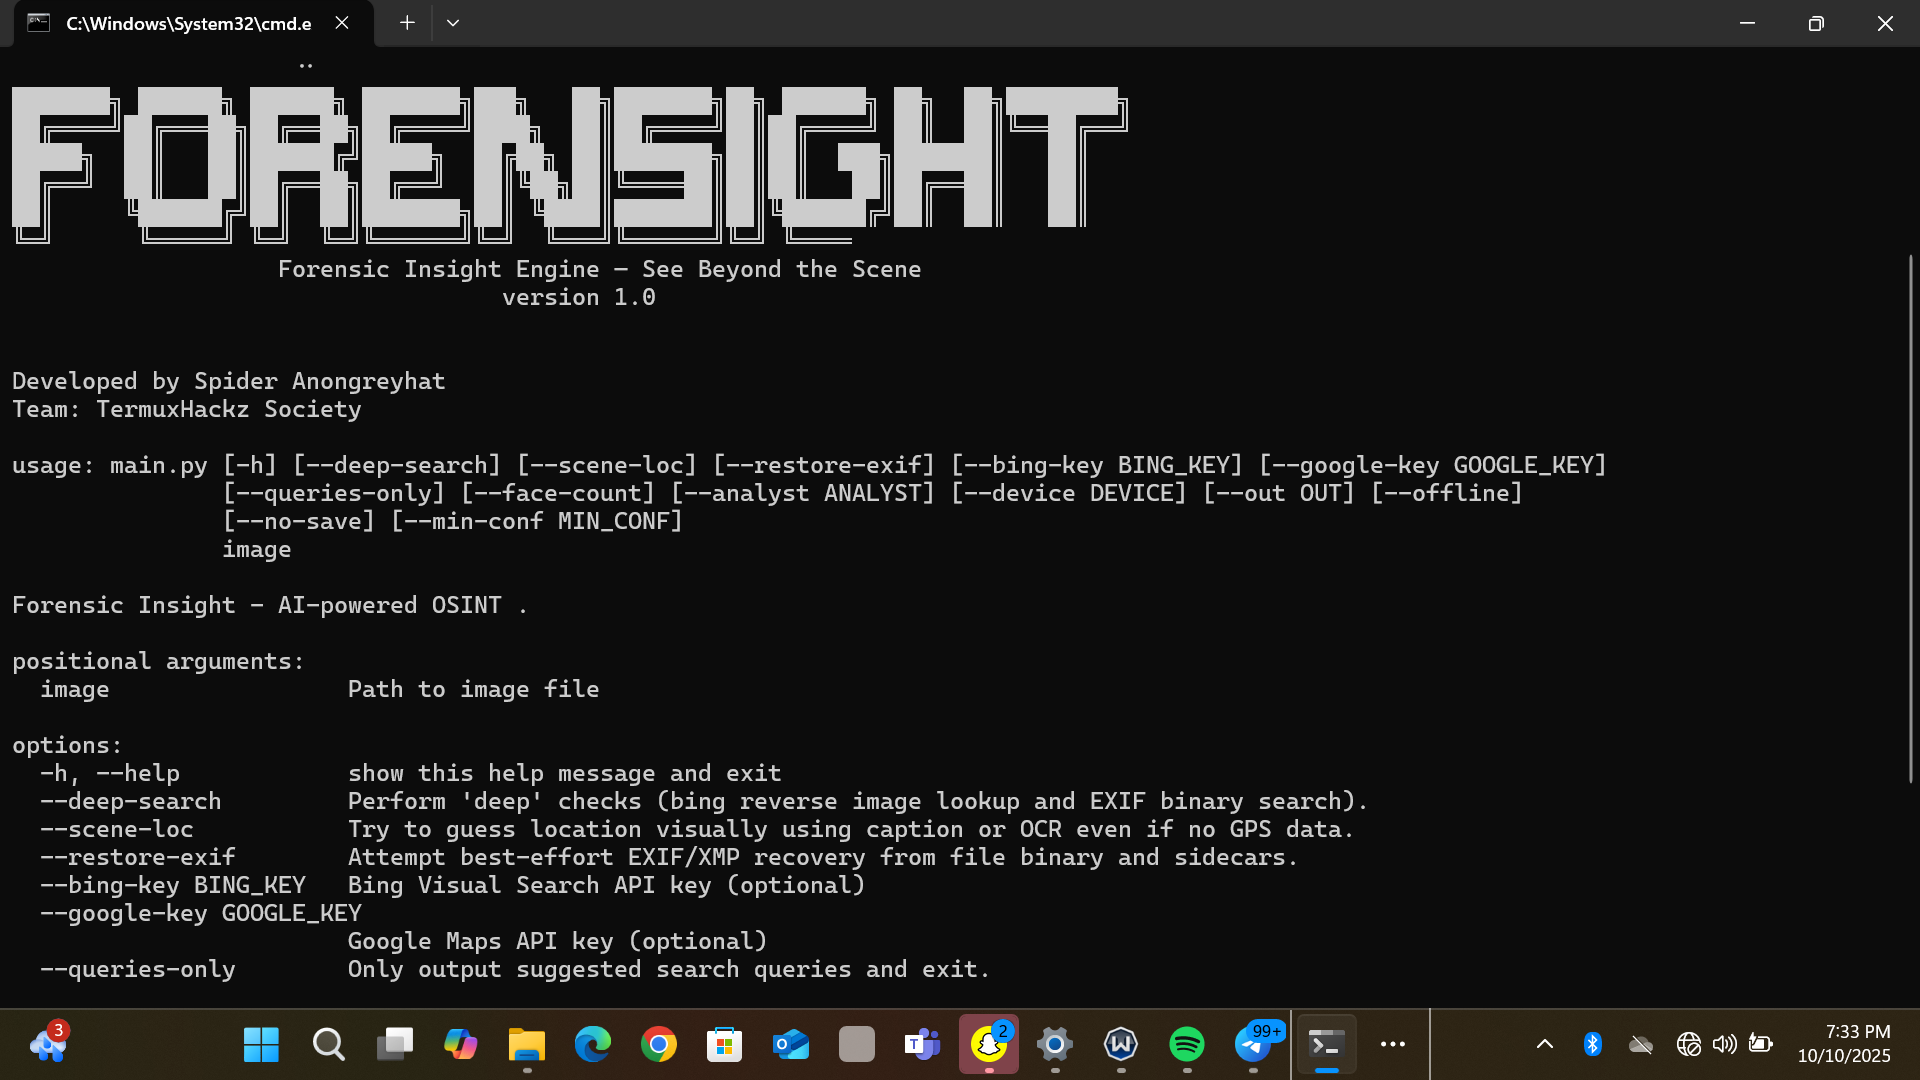Open Outlook from the taskbar
The width and height of the screenshot is (1920, 1080).
790,1044
